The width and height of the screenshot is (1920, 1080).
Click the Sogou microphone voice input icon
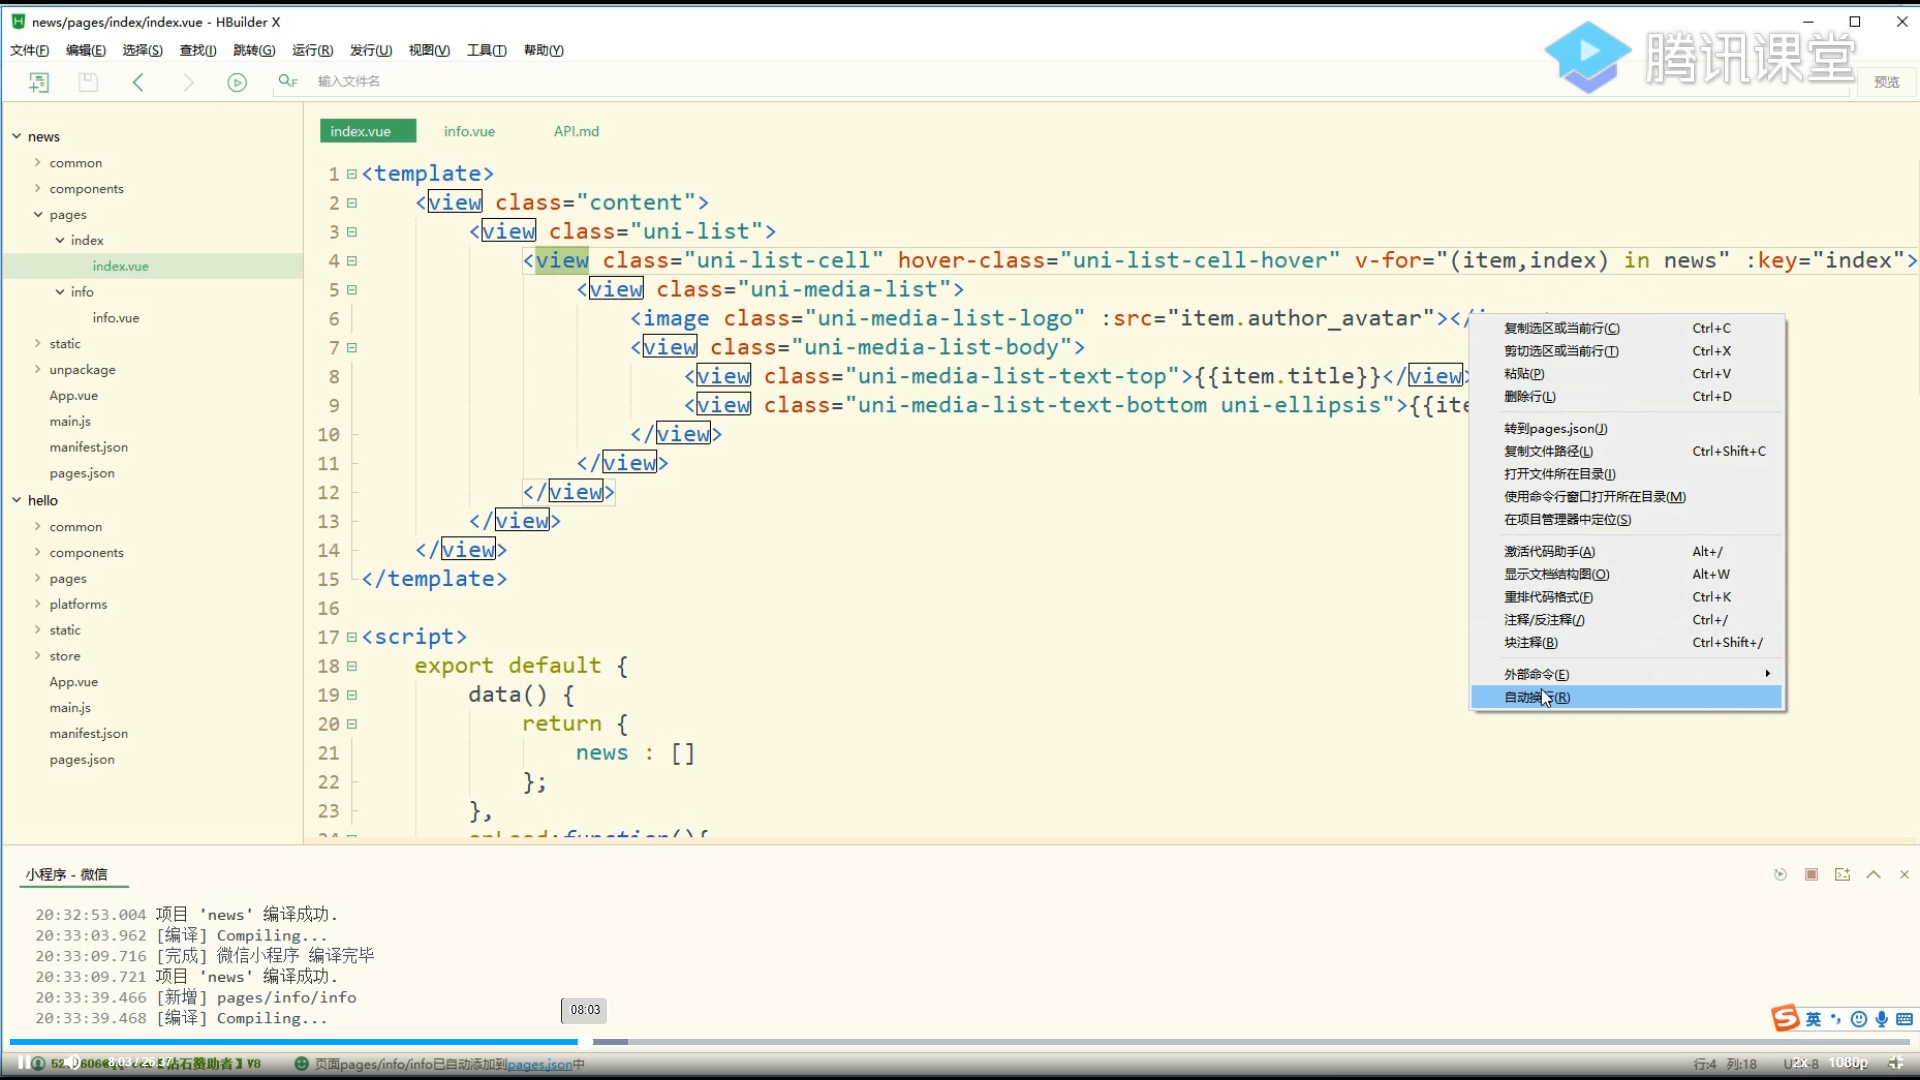(x=1882, y=1019)
